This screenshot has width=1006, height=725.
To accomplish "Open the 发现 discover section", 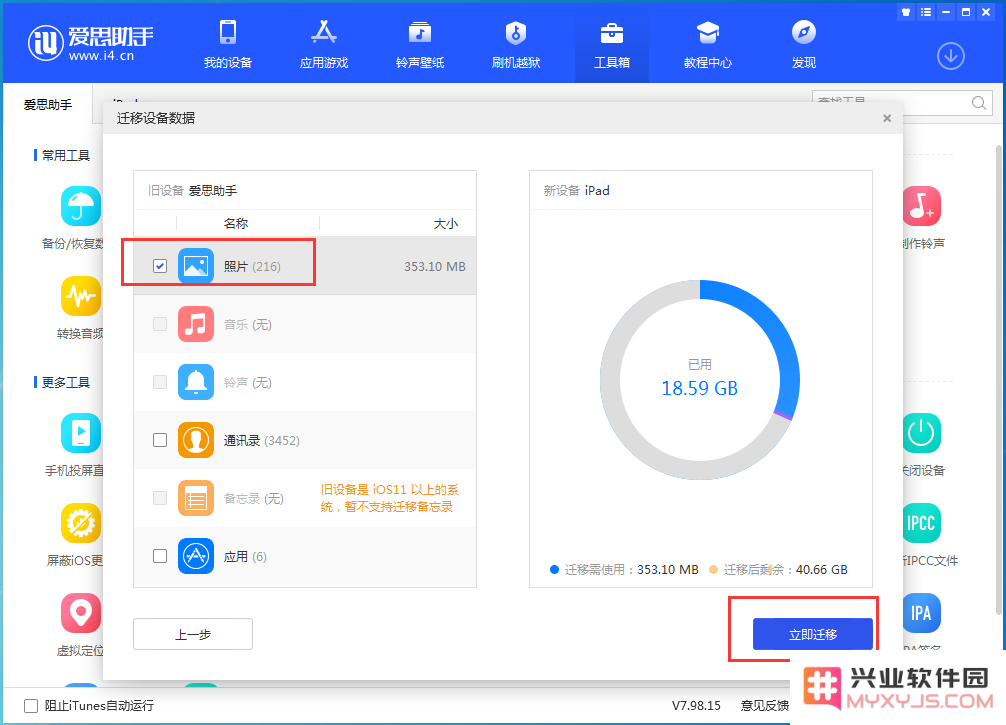I will (x=804, y=44).
